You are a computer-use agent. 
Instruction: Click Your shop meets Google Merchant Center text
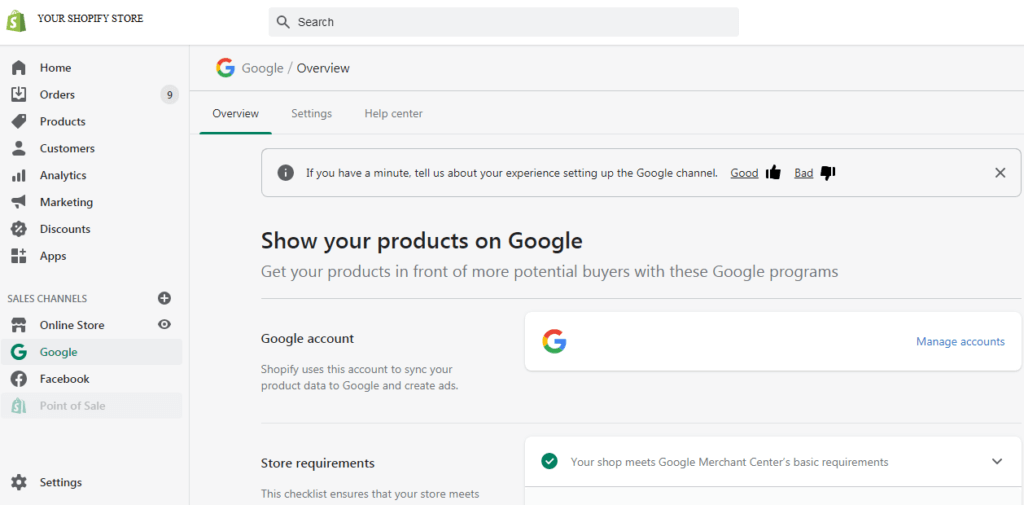coord(729,462)
